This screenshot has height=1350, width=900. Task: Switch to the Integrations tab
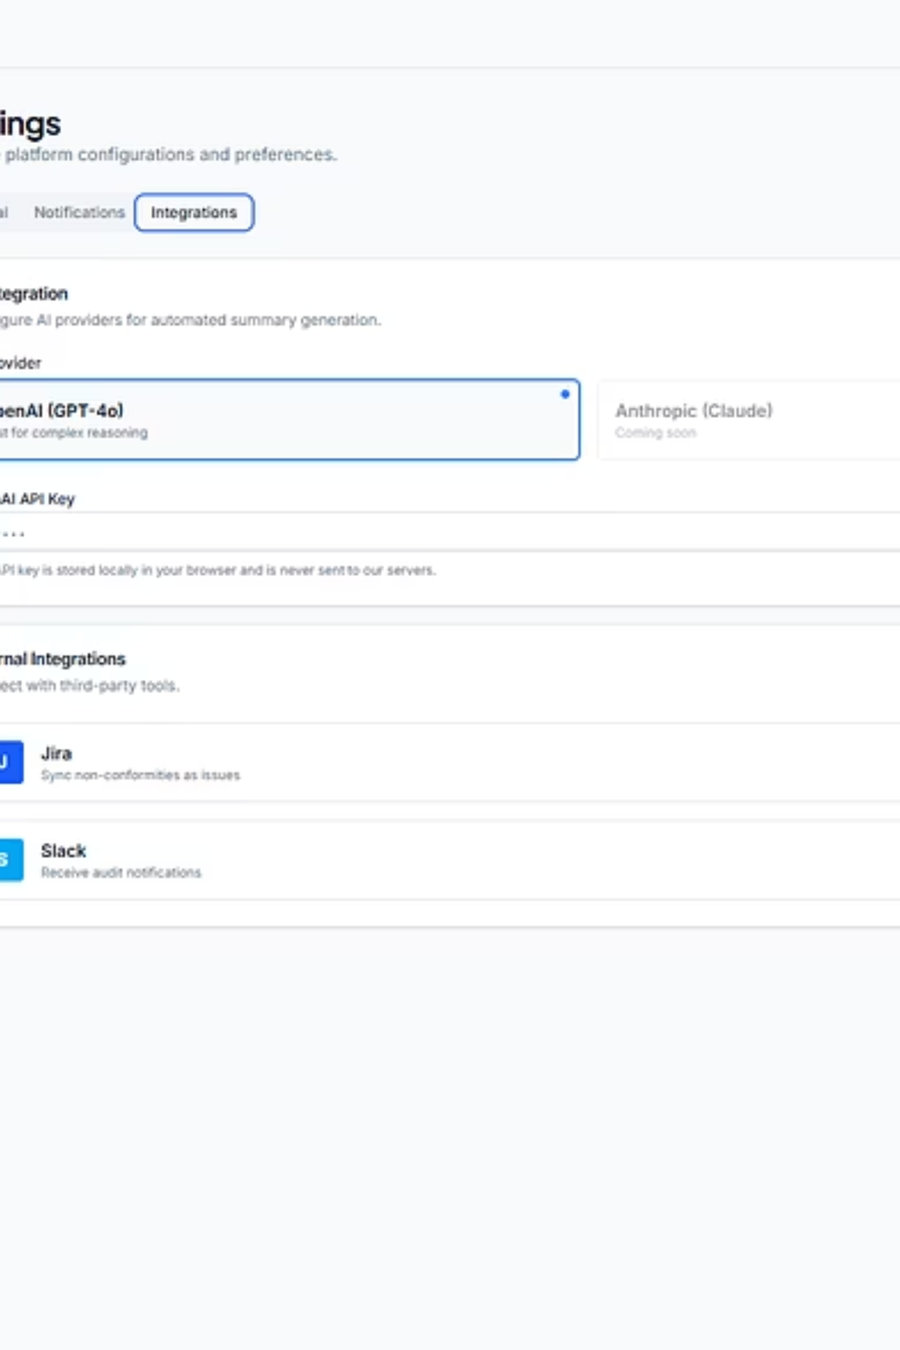click(194, 212)
